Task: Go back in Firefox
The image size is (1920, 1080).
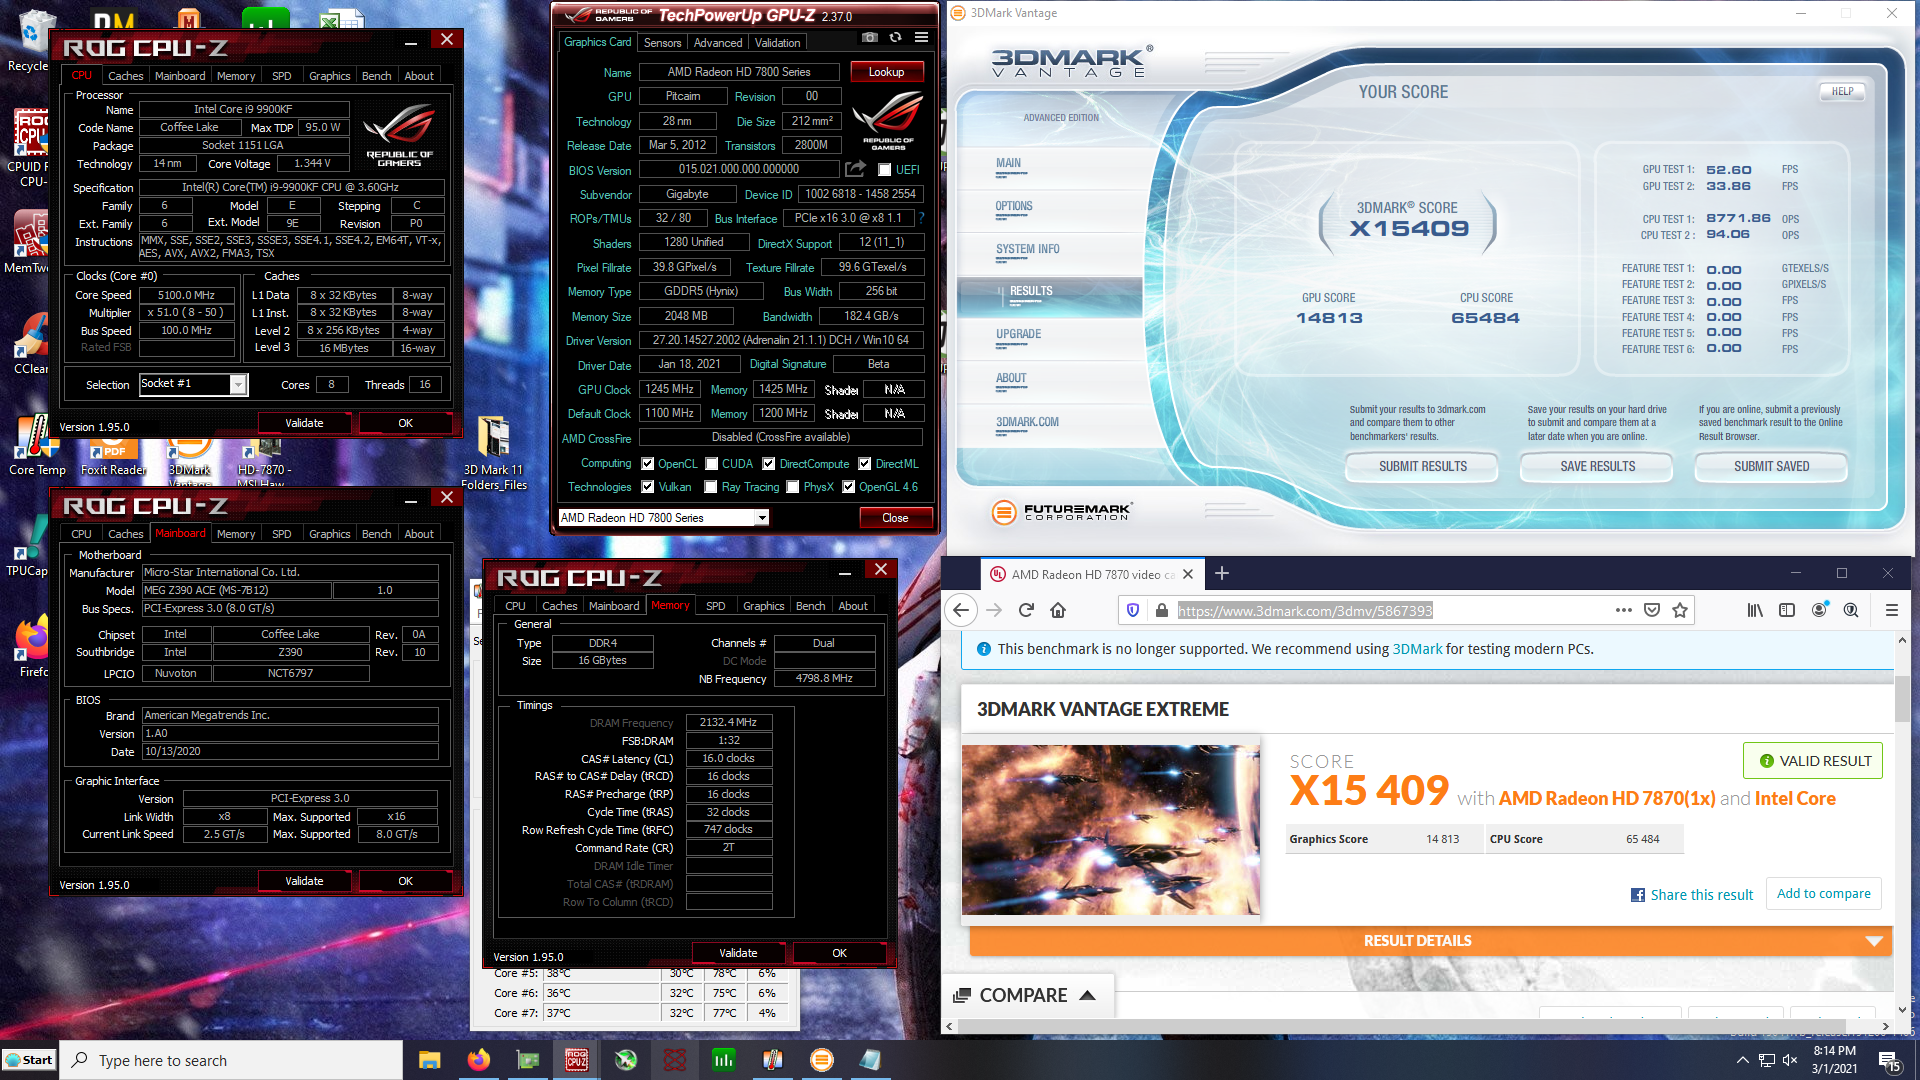Action: 961,610
